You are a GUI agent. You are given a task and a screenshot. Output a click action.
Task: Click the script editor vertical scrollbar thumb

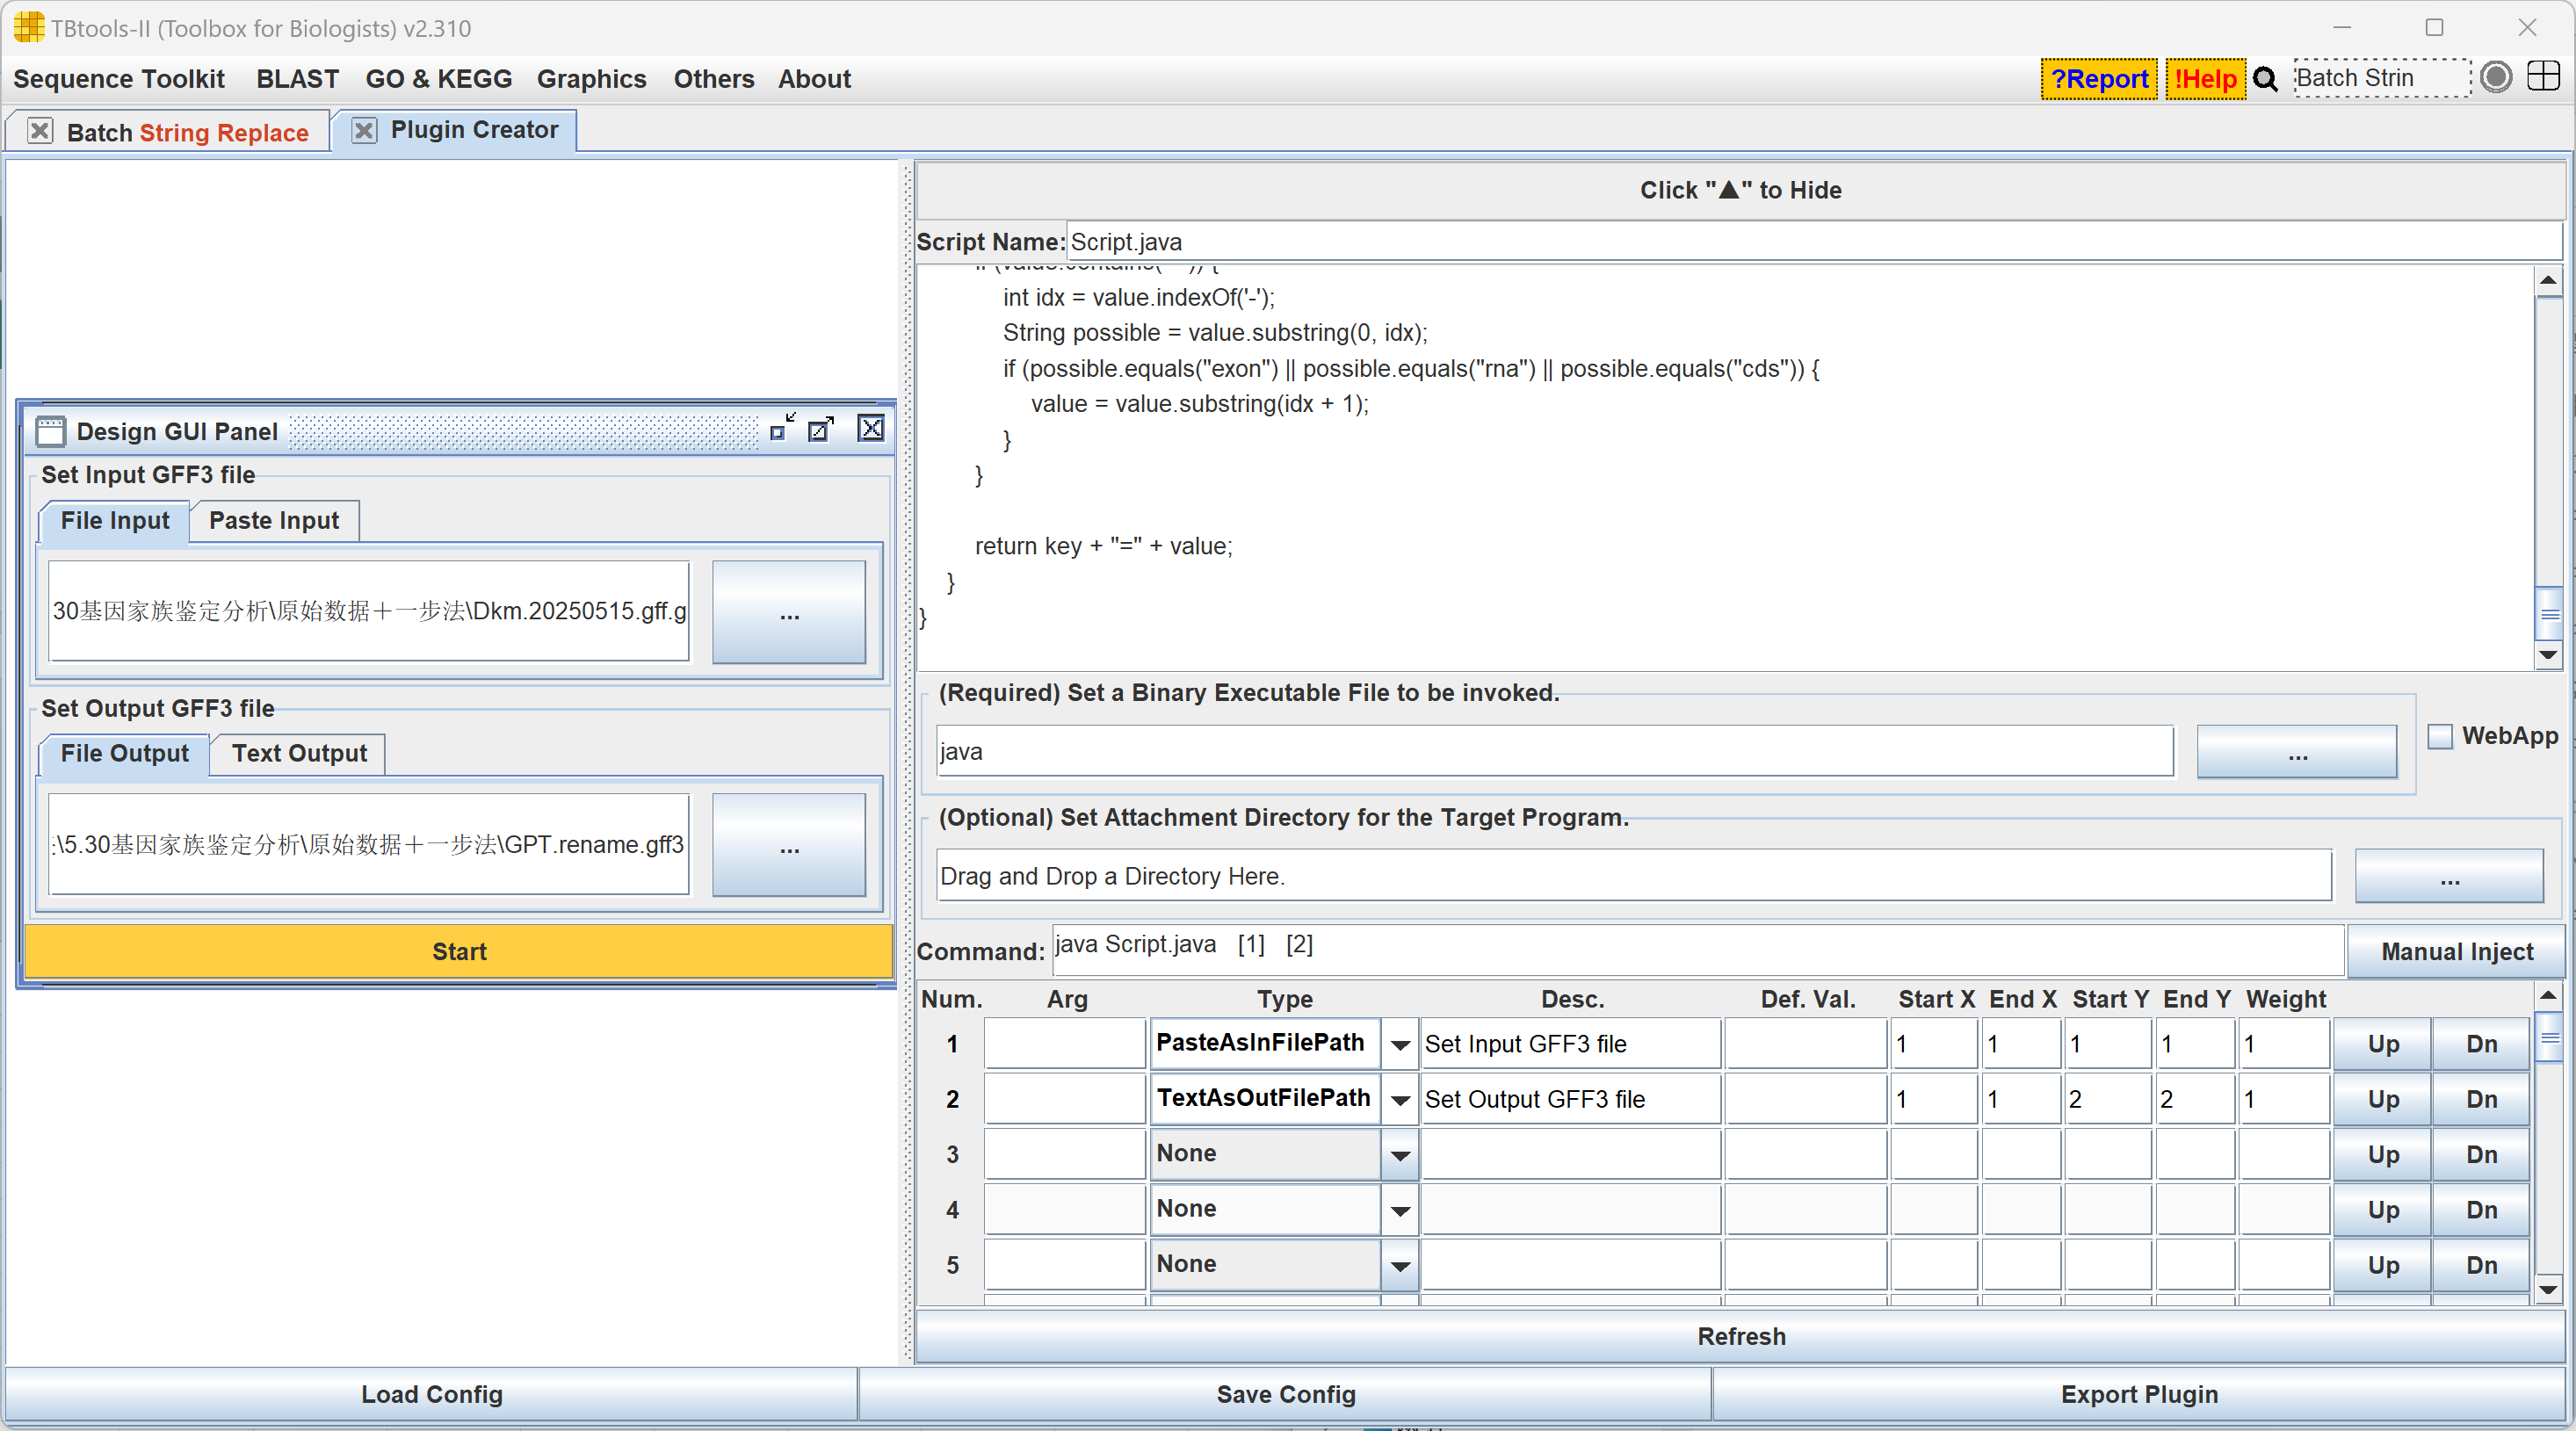point(2549,614)
